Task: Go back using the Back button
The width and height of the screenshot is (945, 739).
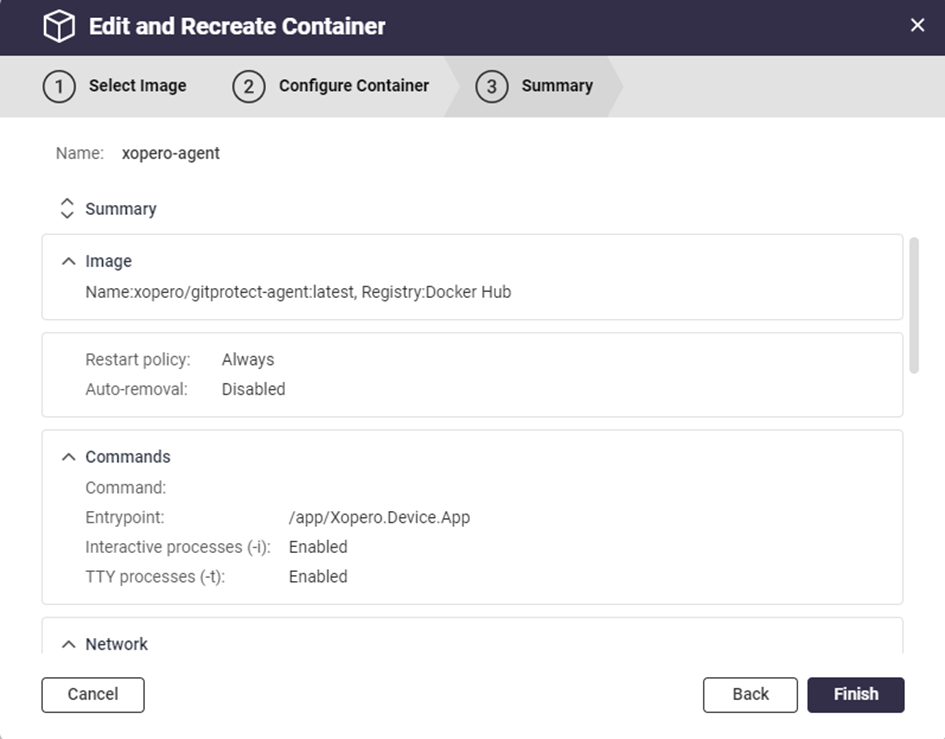Action: [750, 694]
